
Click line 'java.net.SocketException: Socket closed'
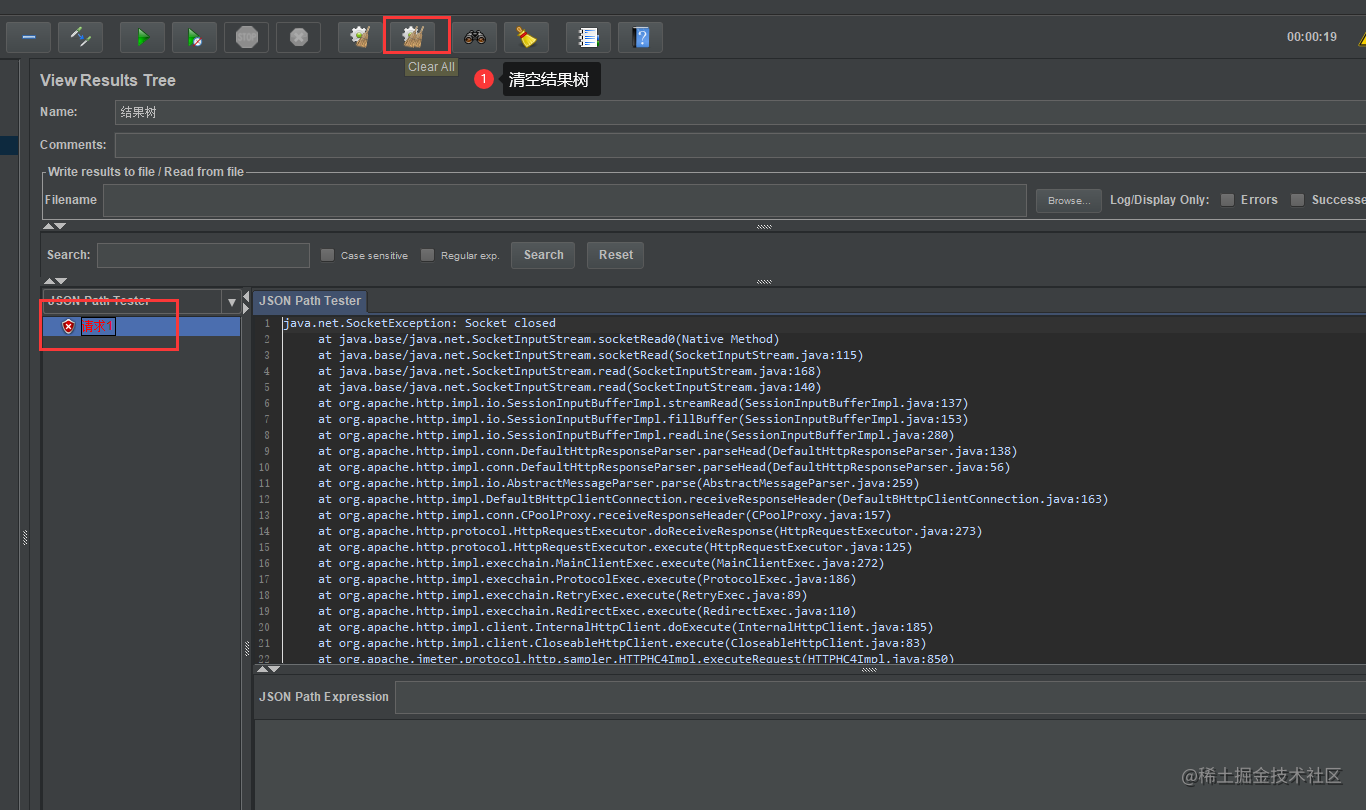pos(419,323)
